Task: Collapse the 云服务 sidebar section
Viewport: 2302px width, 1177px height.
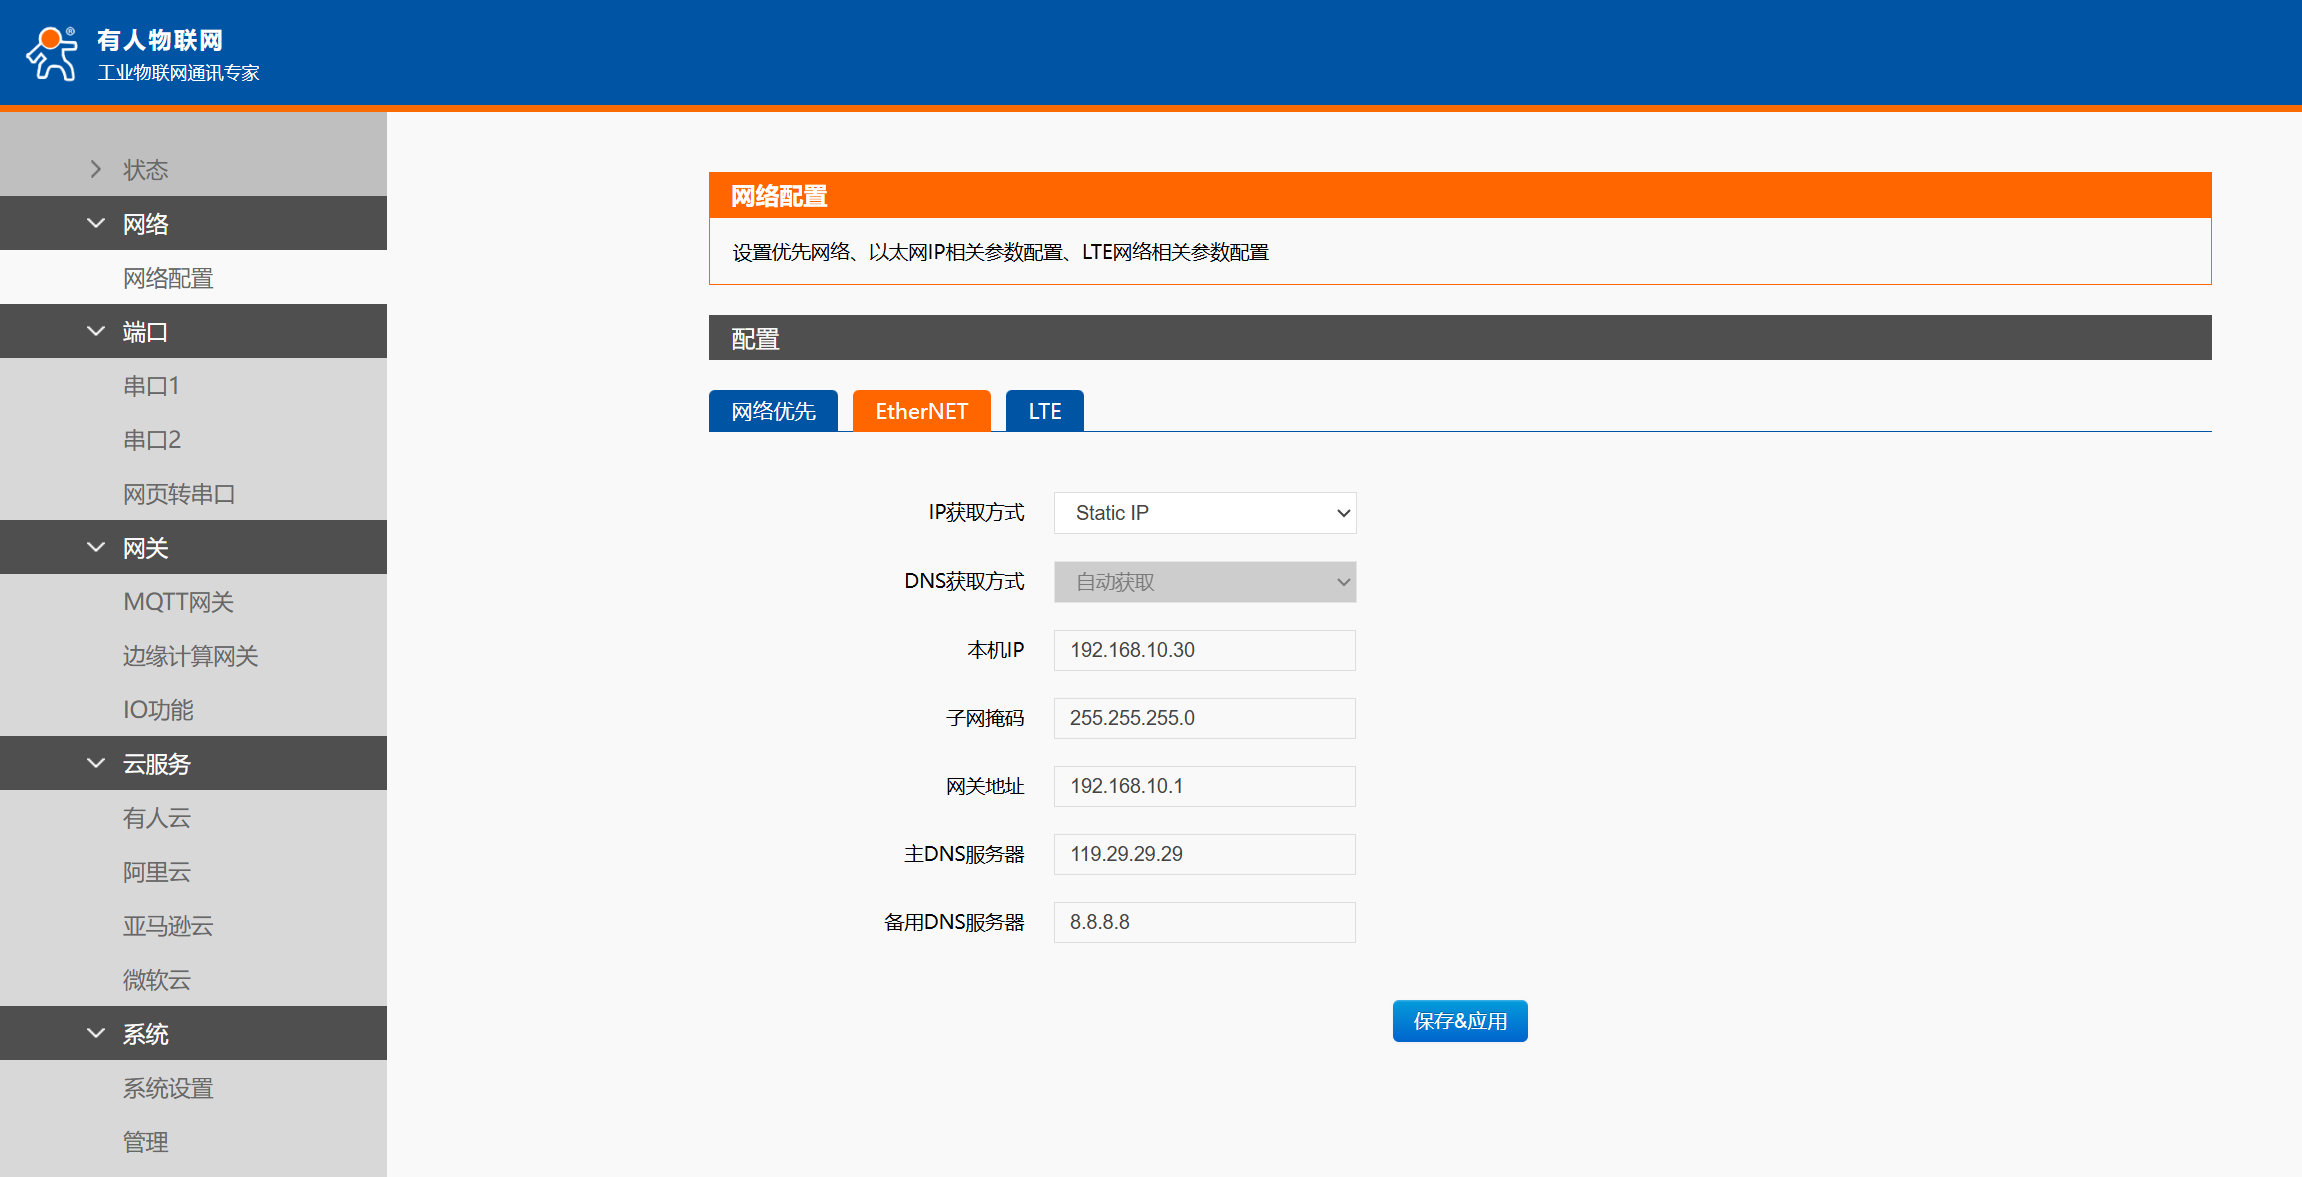Action: click(x=156, y=764)
